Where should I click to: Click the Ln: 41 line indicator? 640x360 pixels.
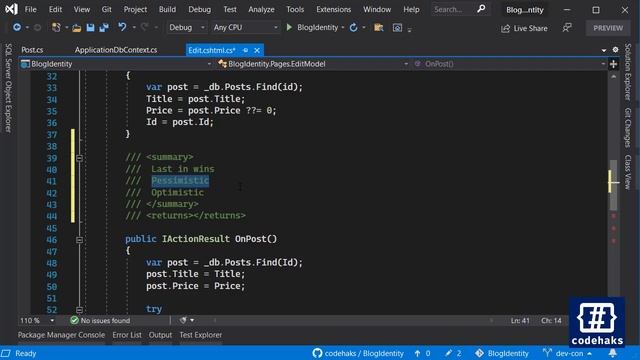pyautogui.click(x=520, y=320)
